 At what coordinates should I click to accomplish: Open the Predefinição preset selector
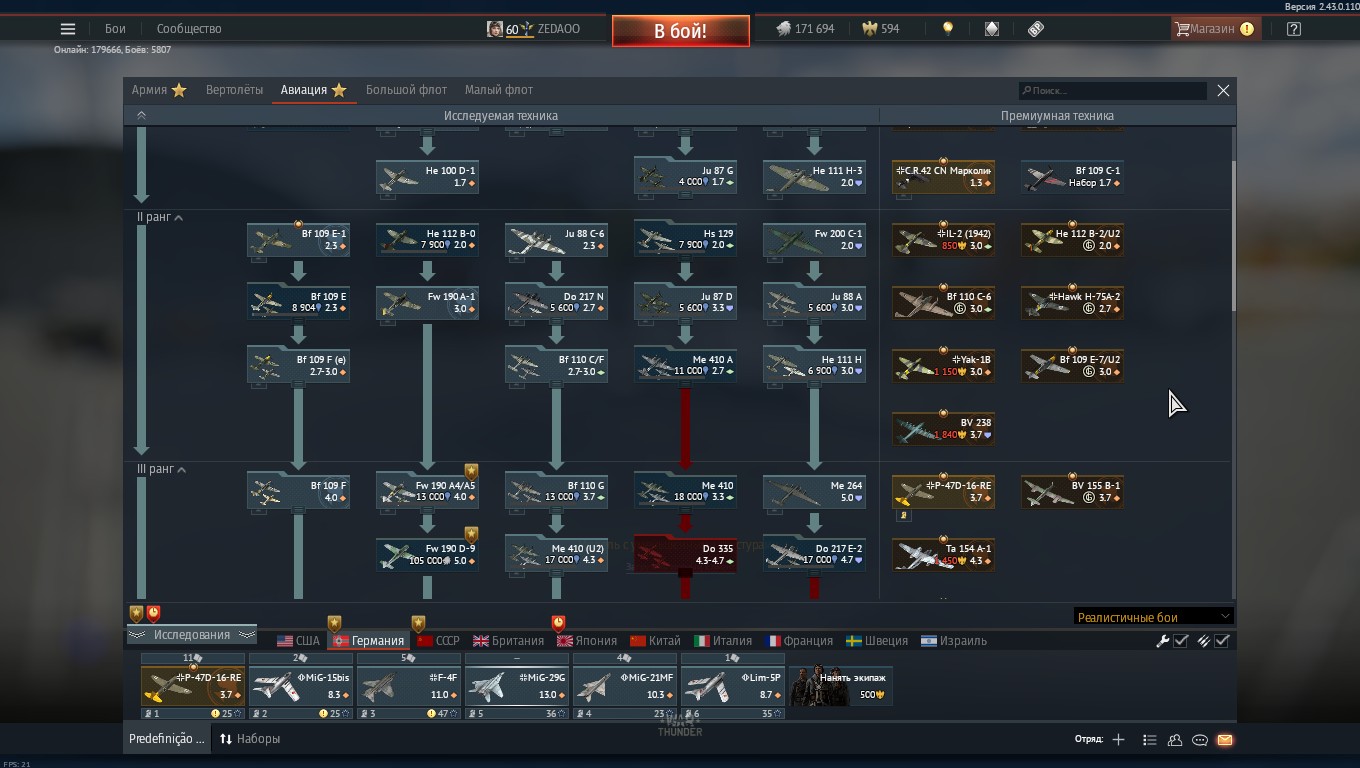pos(167,739)
